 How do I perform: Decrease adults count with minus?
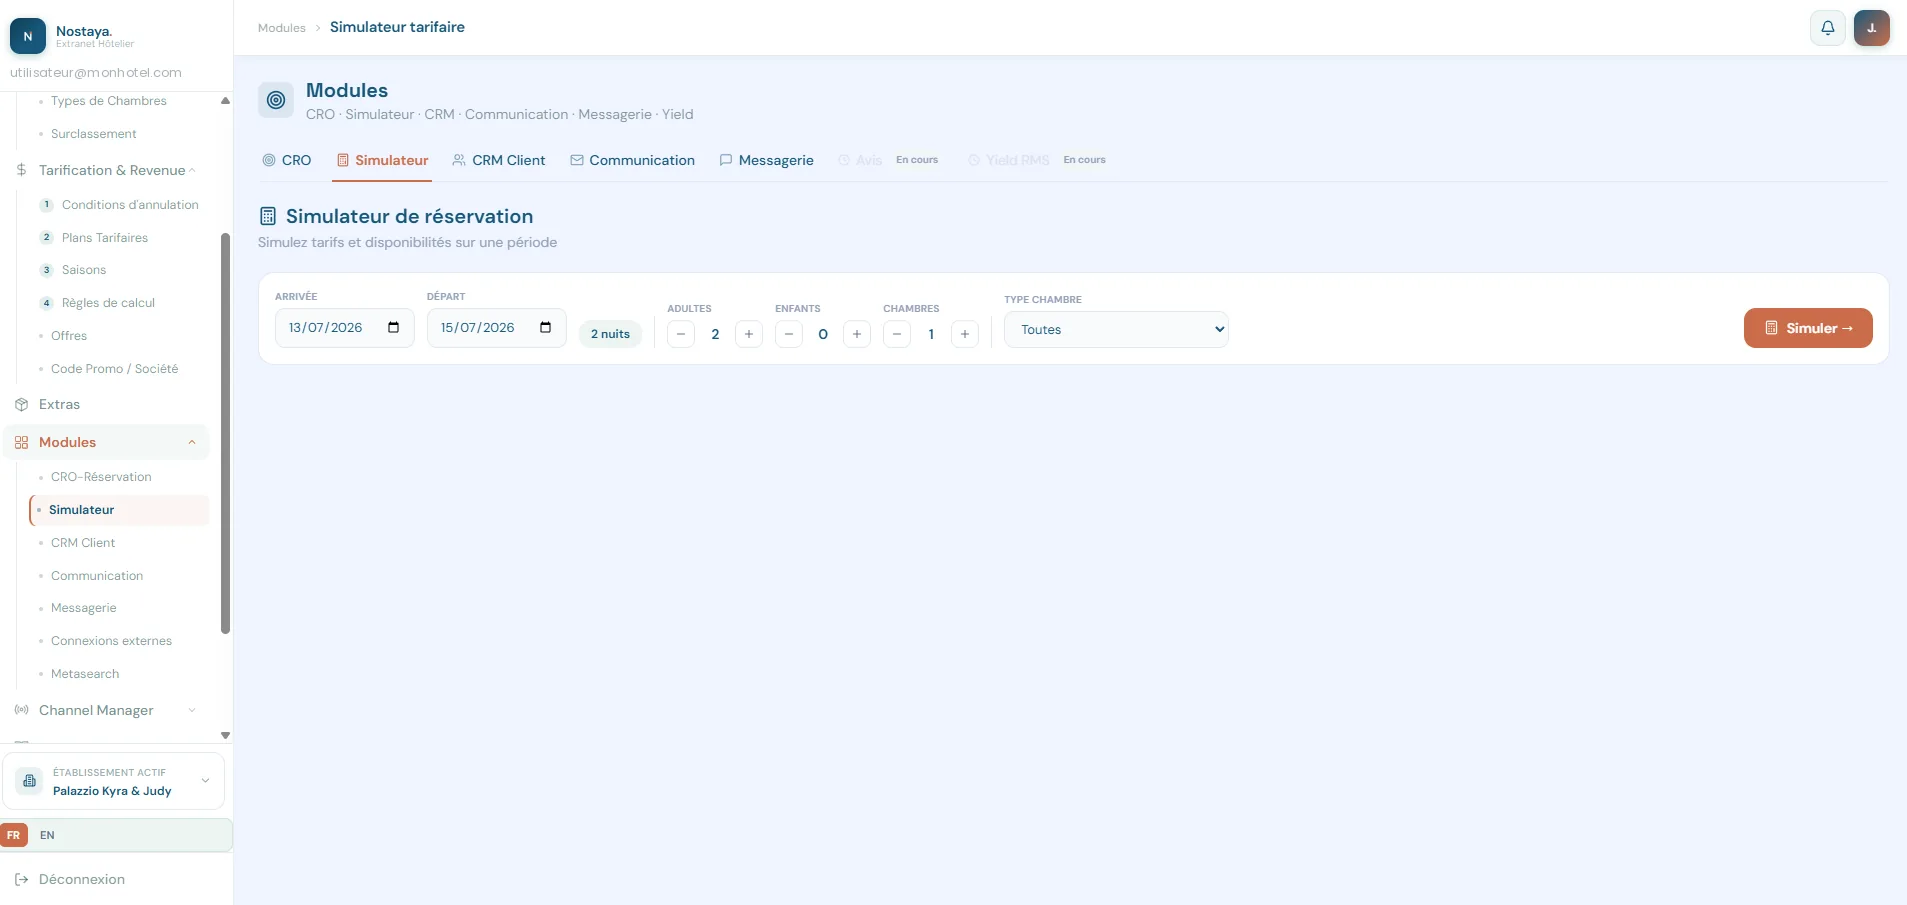pyautogui.click(x=681, y=334)
